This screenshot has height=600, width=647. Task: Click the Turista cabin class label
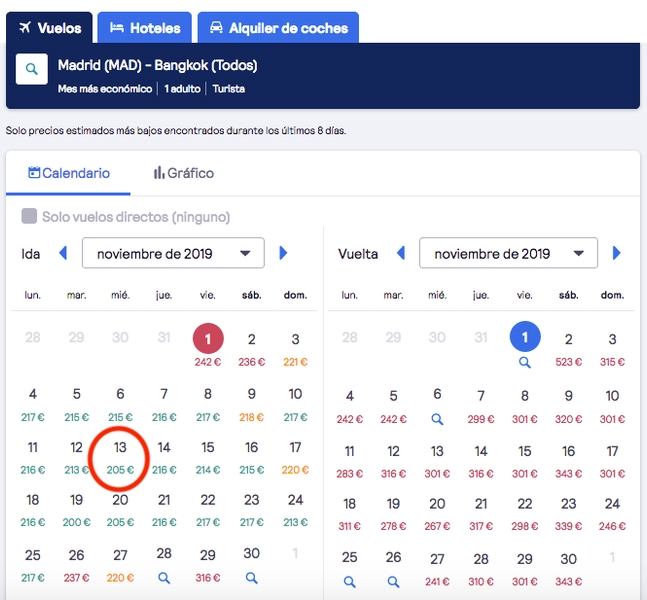229,89
